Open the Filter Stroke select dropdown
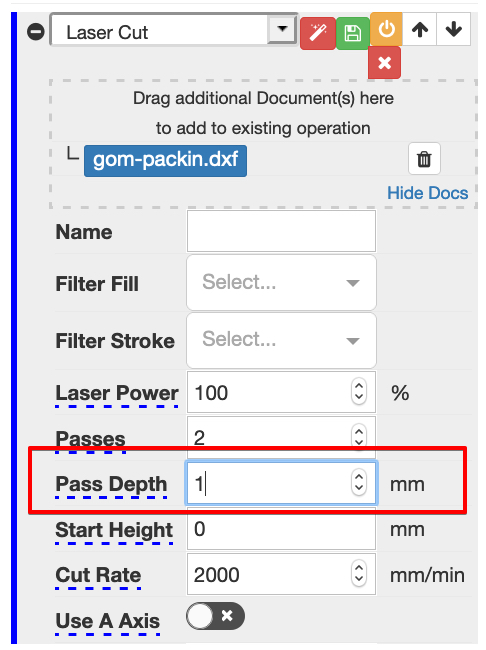Screen dimensions: 486x650 pos(282,340)
